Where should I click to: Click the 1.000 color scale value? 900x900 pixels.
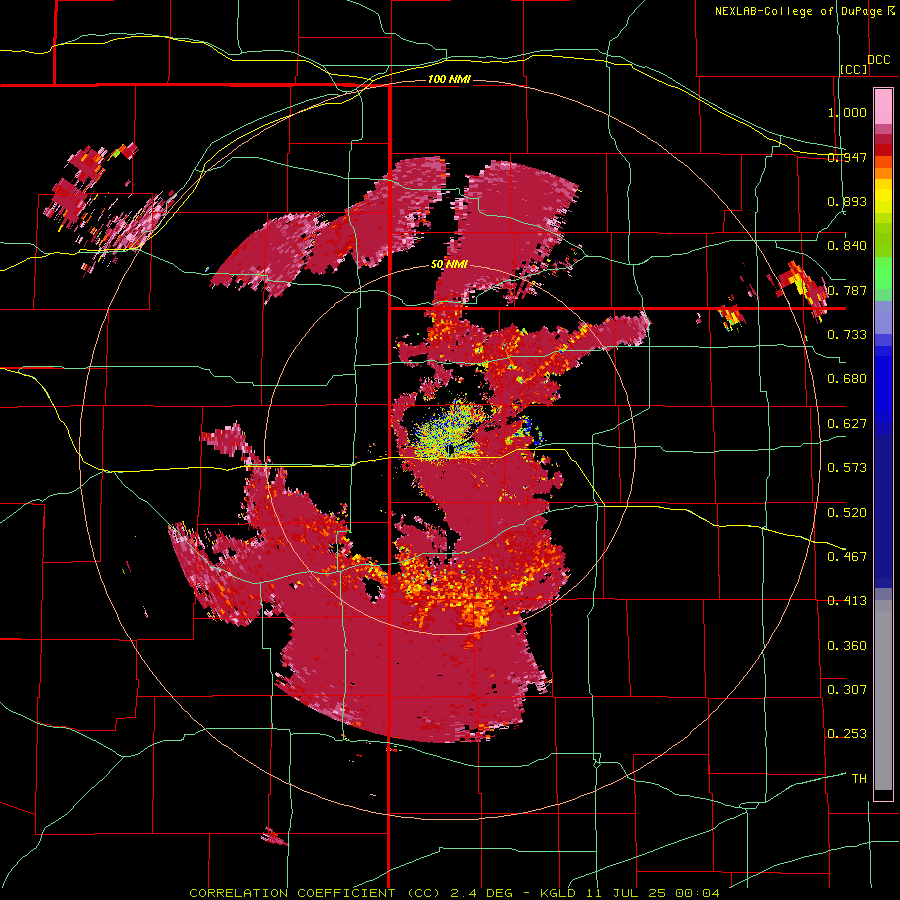(x=847, y=112)
